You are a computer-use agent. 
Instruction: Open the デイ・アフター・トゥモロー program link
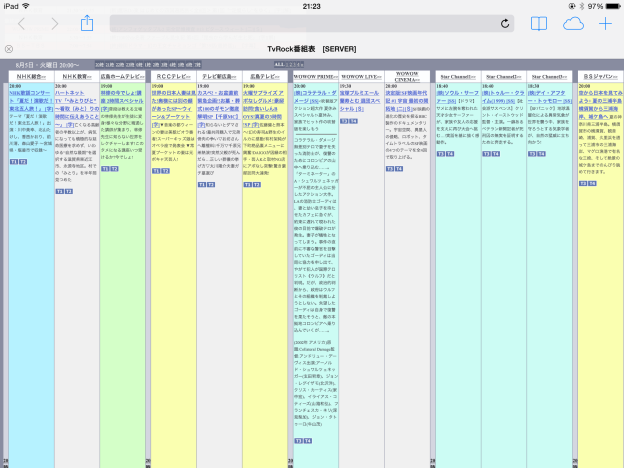pos(549,97)
